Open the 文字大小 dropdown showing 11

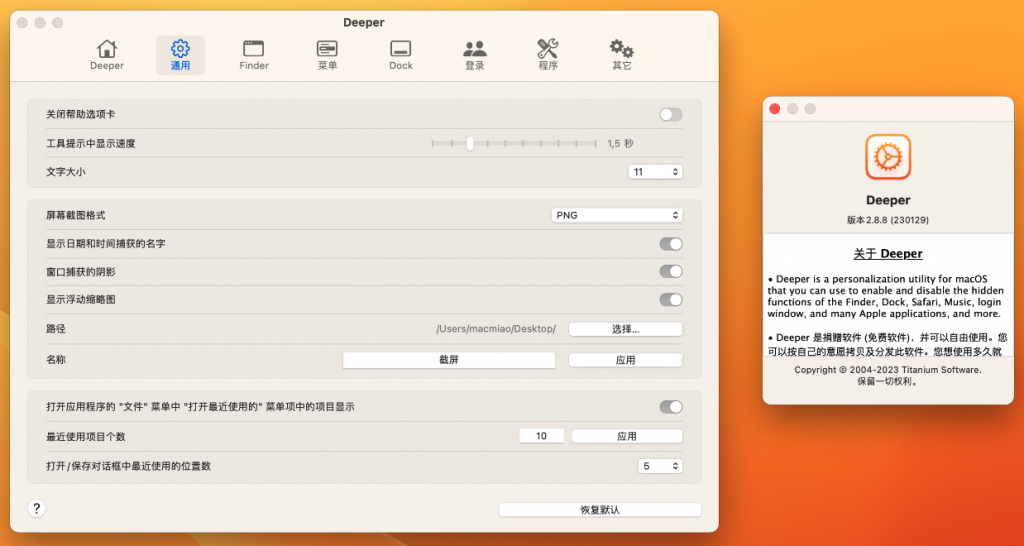tap(655, 172)
